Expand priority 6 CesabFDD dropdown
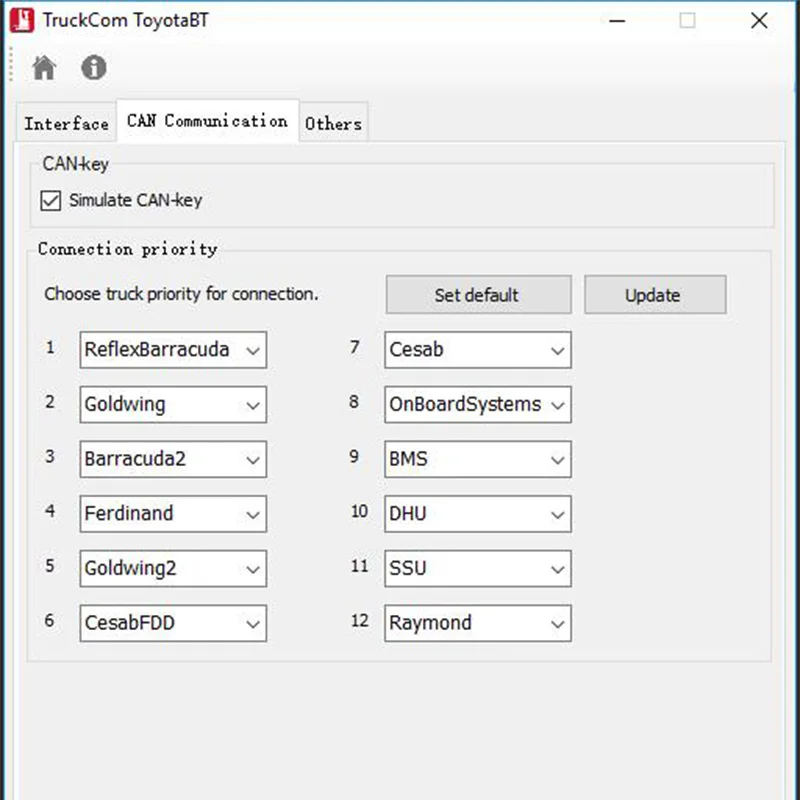The height and width of the screenshot is (800, 800). click(x=173, y=623)
